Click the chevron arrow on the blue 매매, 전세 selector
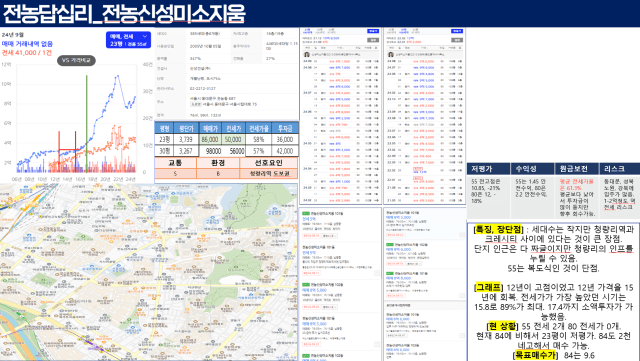Image resolution: width=640 pixels, height=361 pixels. [144, 36]
